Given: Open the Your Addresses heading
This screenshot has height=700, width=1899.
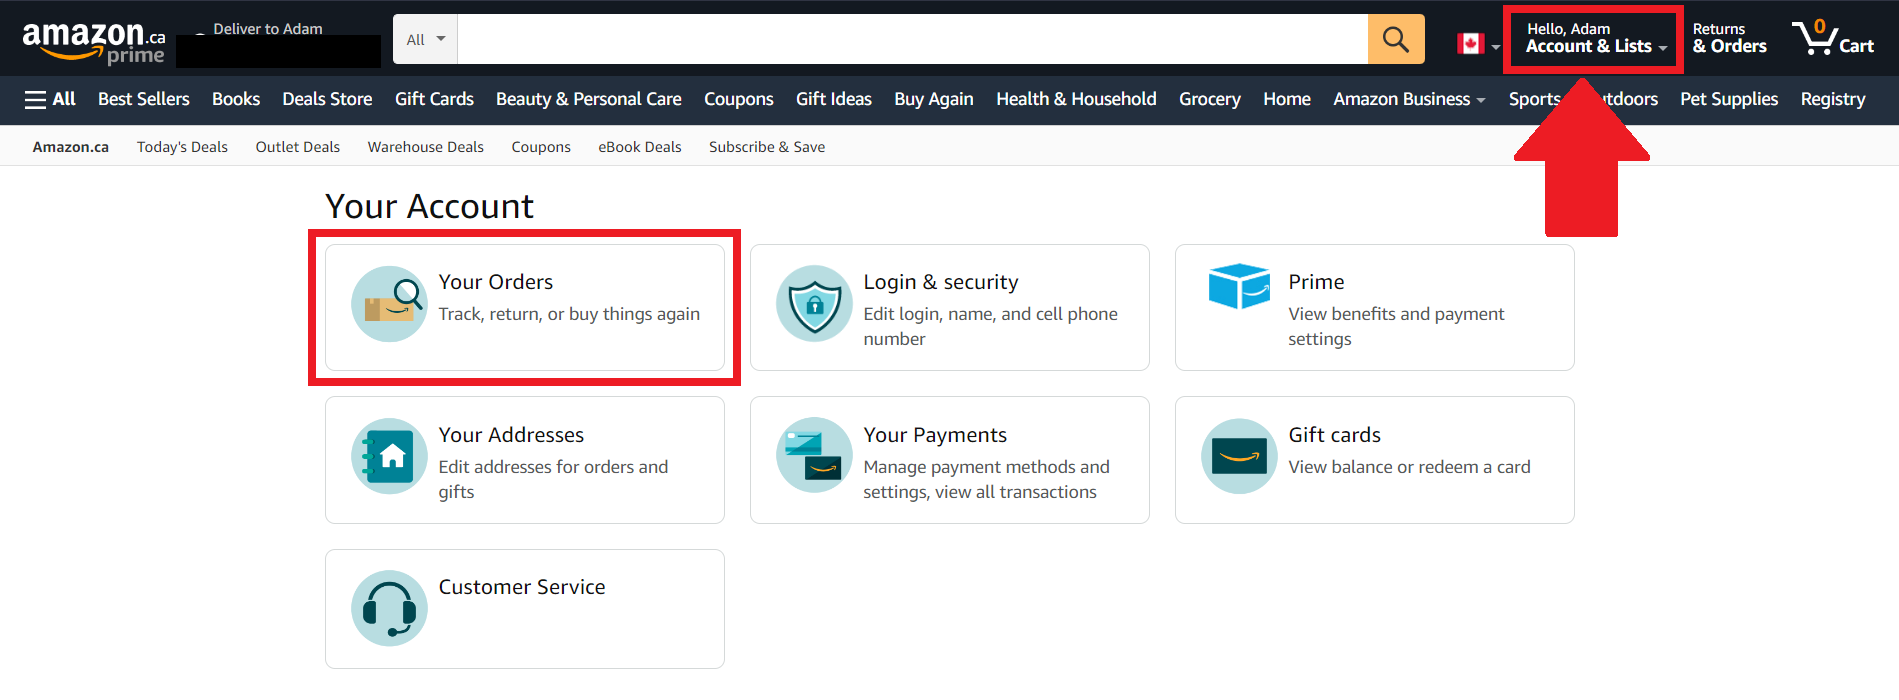Looking at the screenshot, I should tap(511, 435).
